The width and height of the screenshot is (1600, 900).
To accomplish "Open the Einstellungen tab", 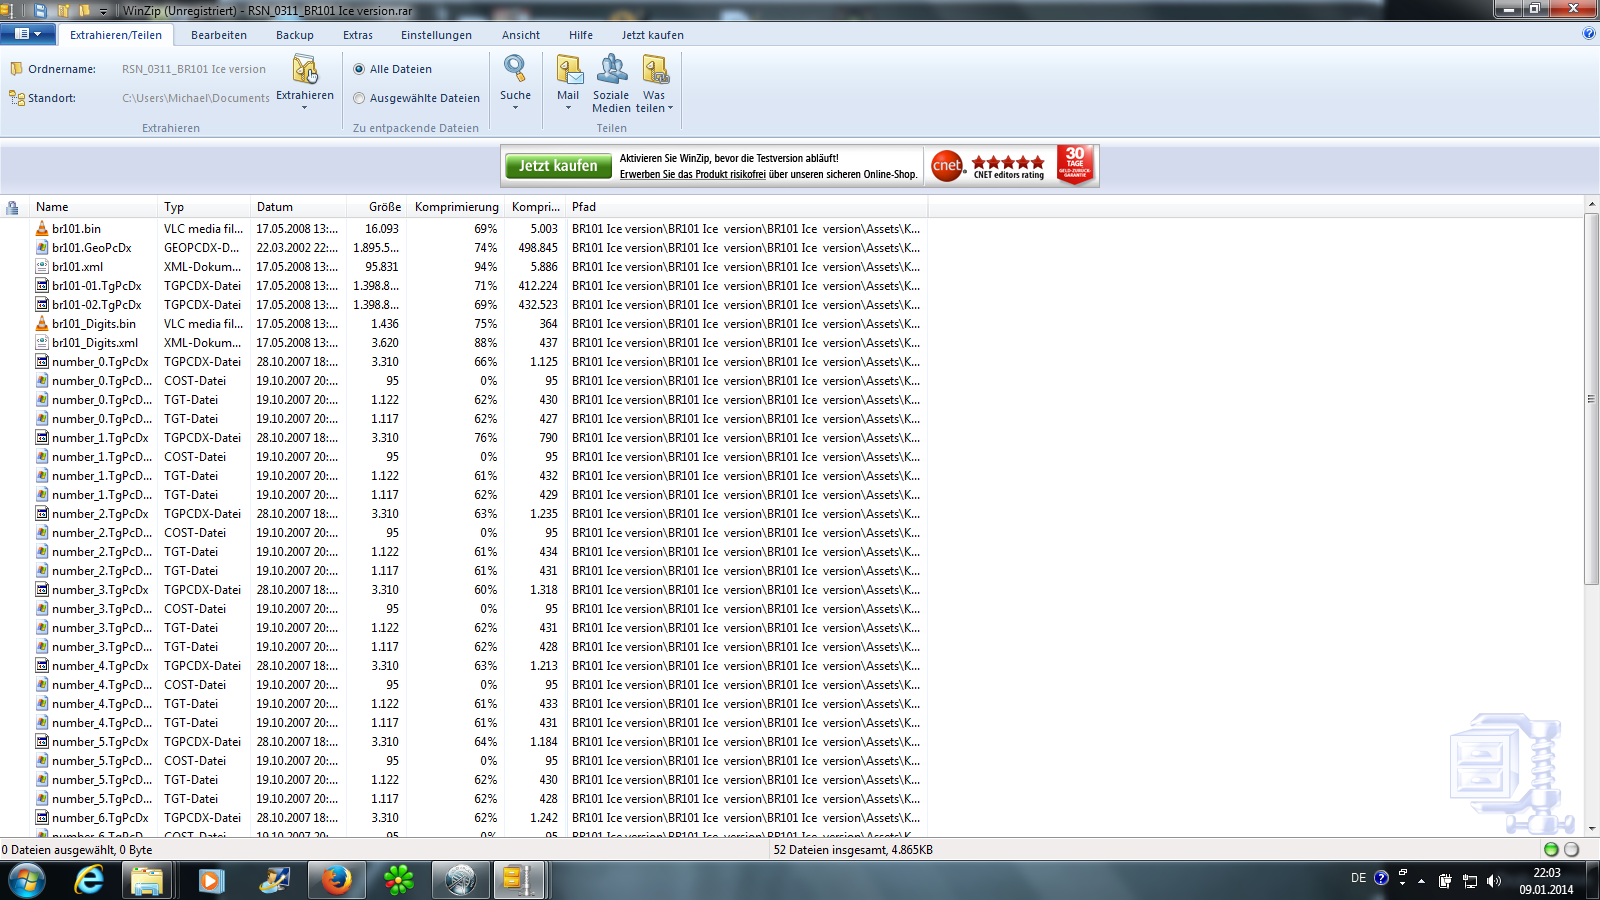I will (x=436, y=35).
